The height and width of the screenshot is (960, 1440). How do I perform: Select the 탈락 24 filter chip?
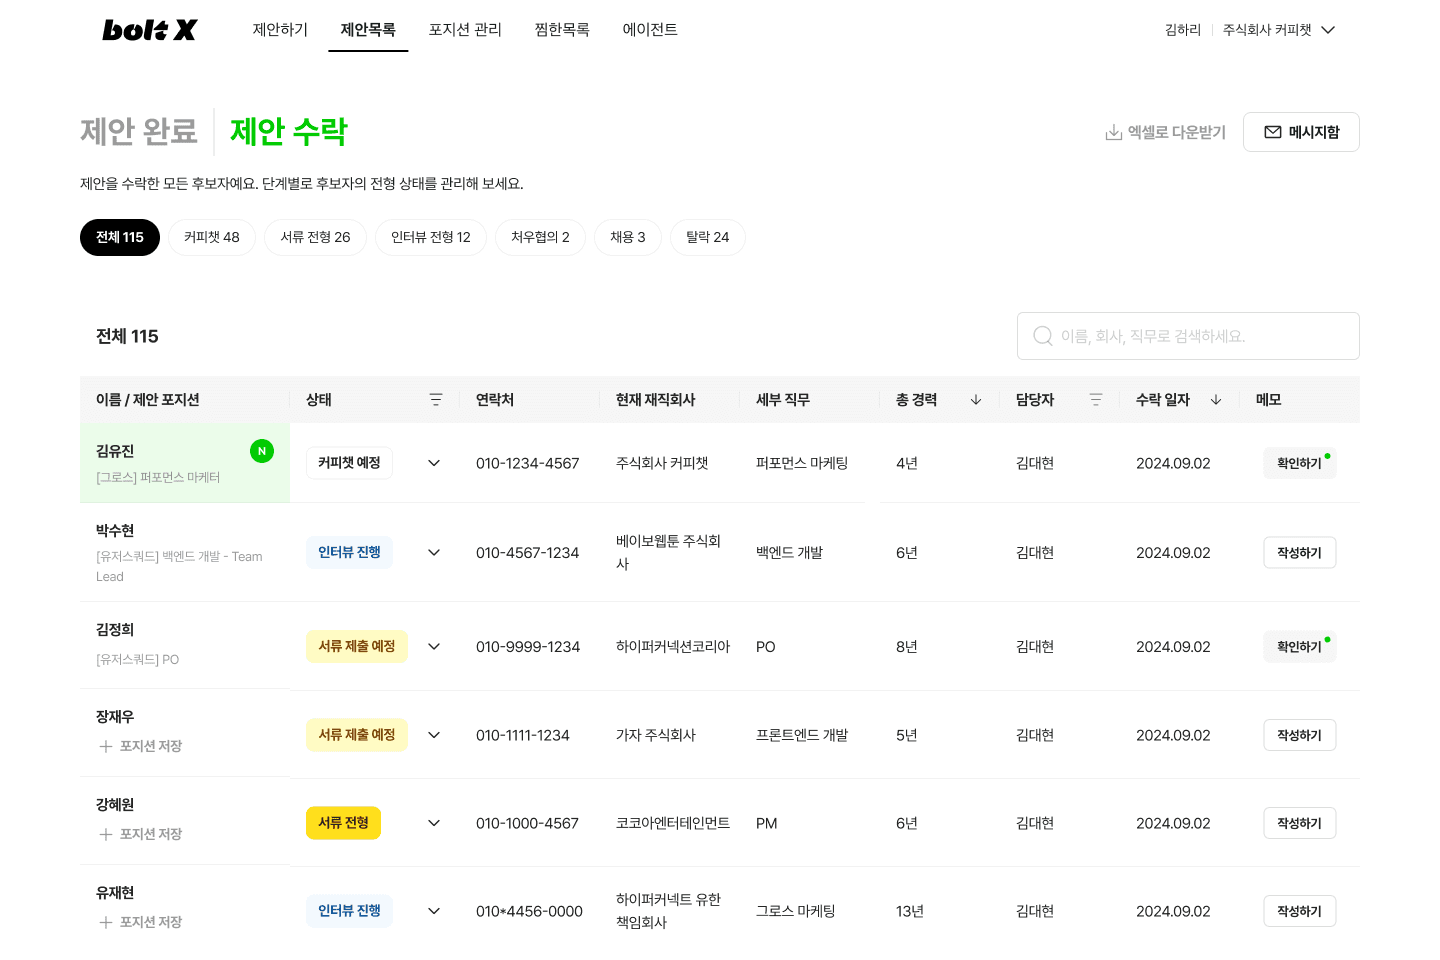[707, 237]
